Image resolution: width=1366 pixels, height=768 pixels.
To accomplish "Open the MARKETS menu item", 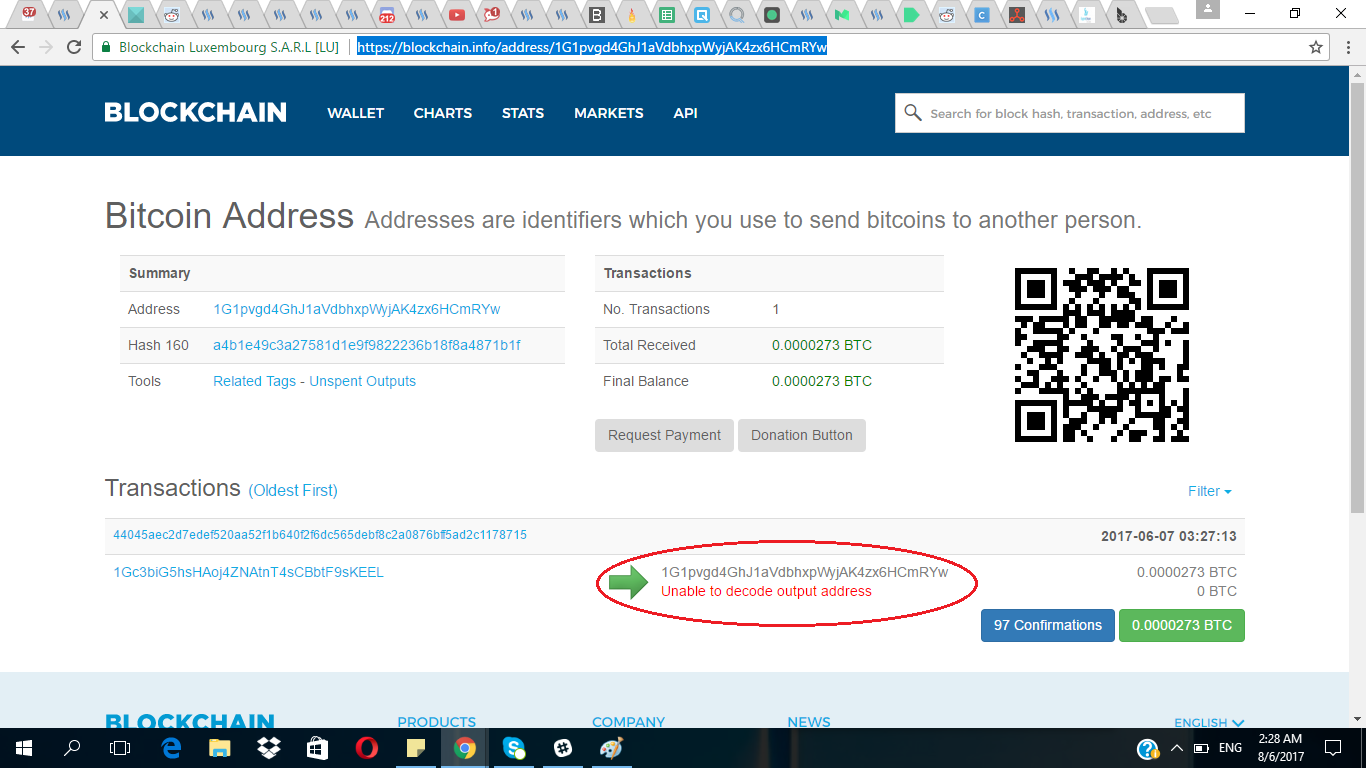I will click(609, 113).
